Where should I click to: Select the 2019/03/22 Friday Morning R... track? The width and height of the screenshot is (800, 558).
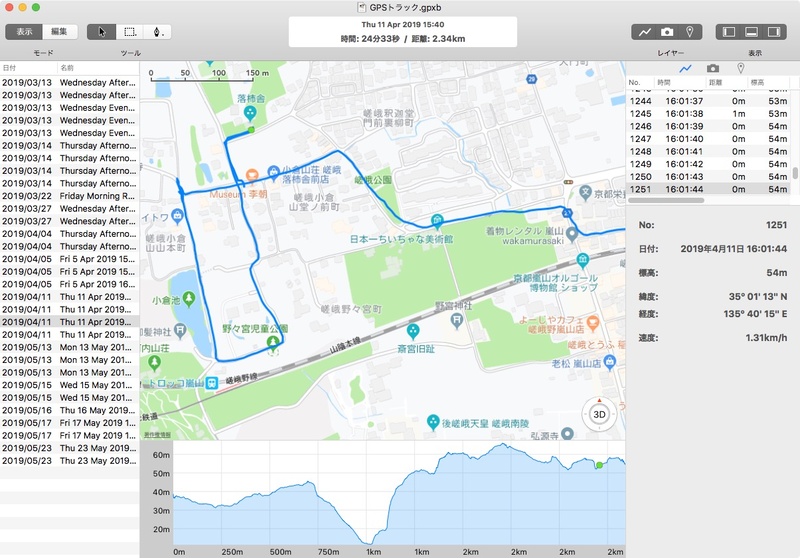coord(69,196)
